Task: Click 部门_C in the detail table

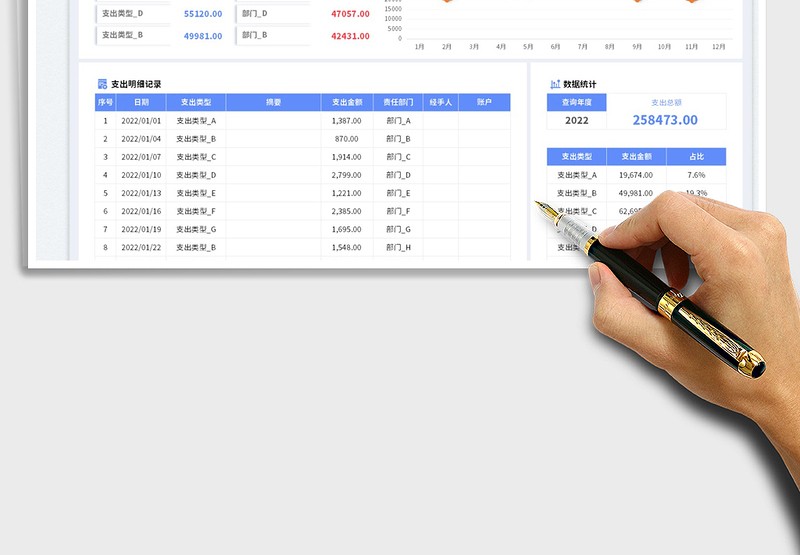Action: (x=398, y=157)
